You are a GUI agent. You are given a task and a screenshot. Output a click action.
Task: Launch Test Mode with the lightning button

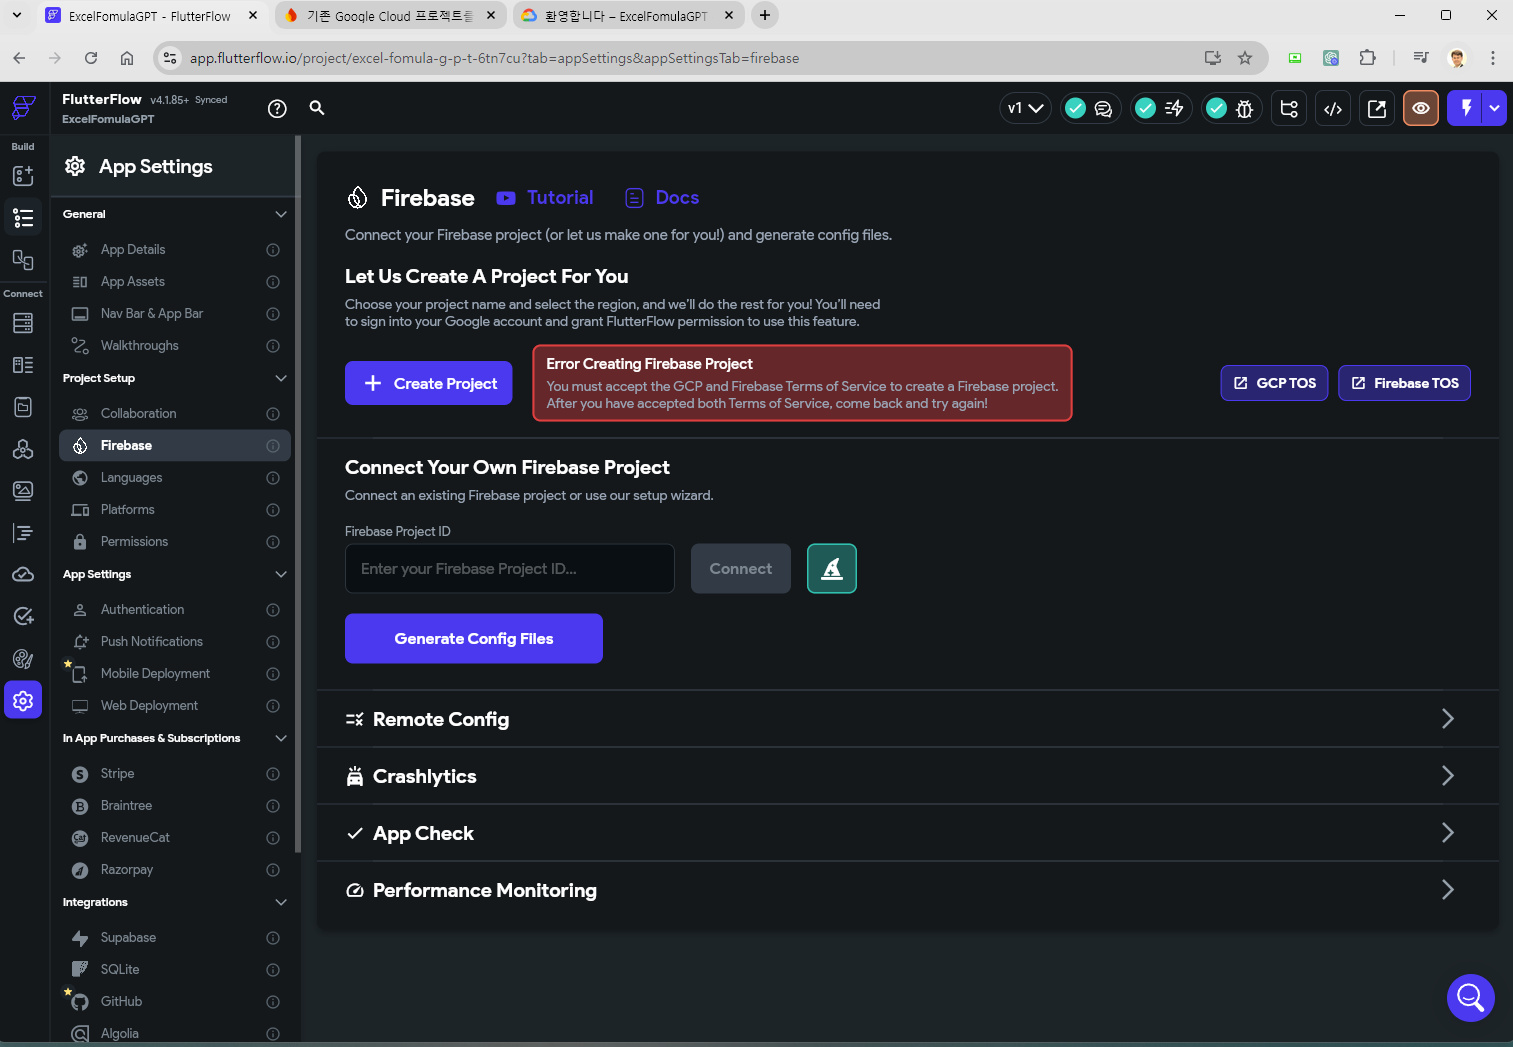(1466, 108)
